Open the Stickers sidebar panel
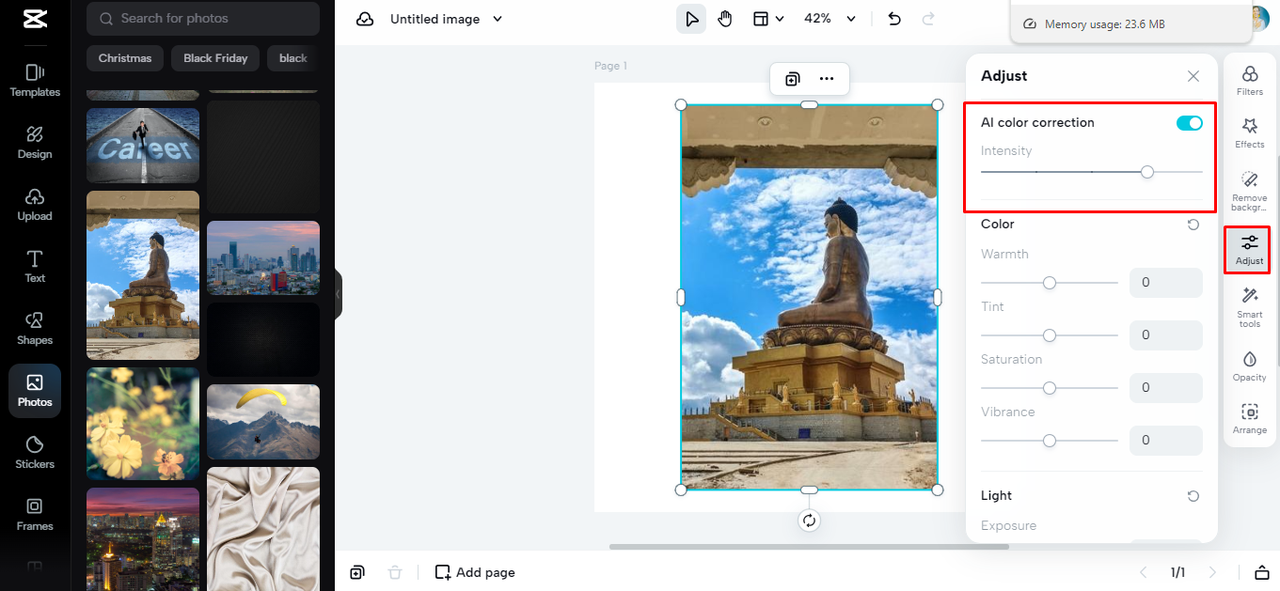1280x591 pixels. [35, 452]
